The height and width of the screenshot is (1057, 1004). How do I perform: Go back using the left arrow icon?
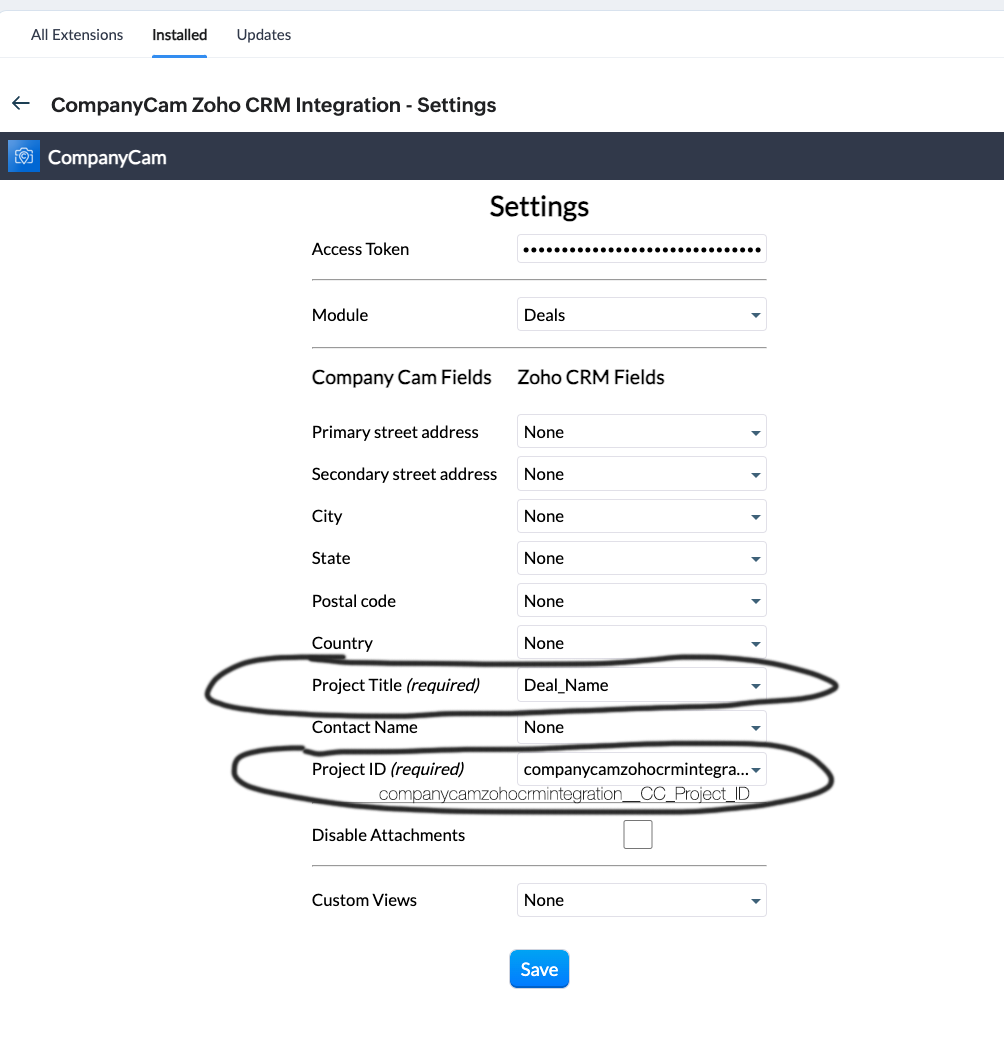coord(21,104)
